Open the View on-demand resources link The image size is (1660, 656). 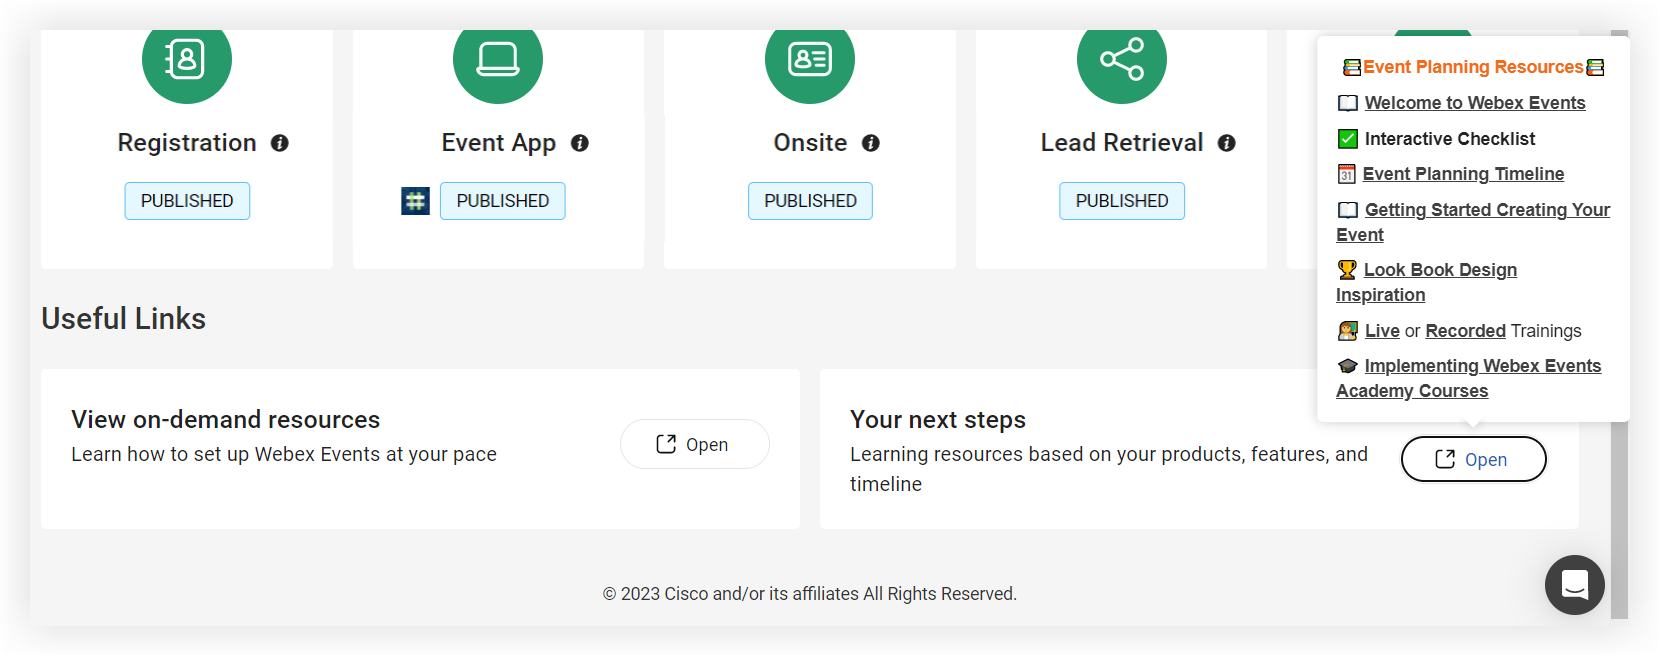click(x=695, y=444)
